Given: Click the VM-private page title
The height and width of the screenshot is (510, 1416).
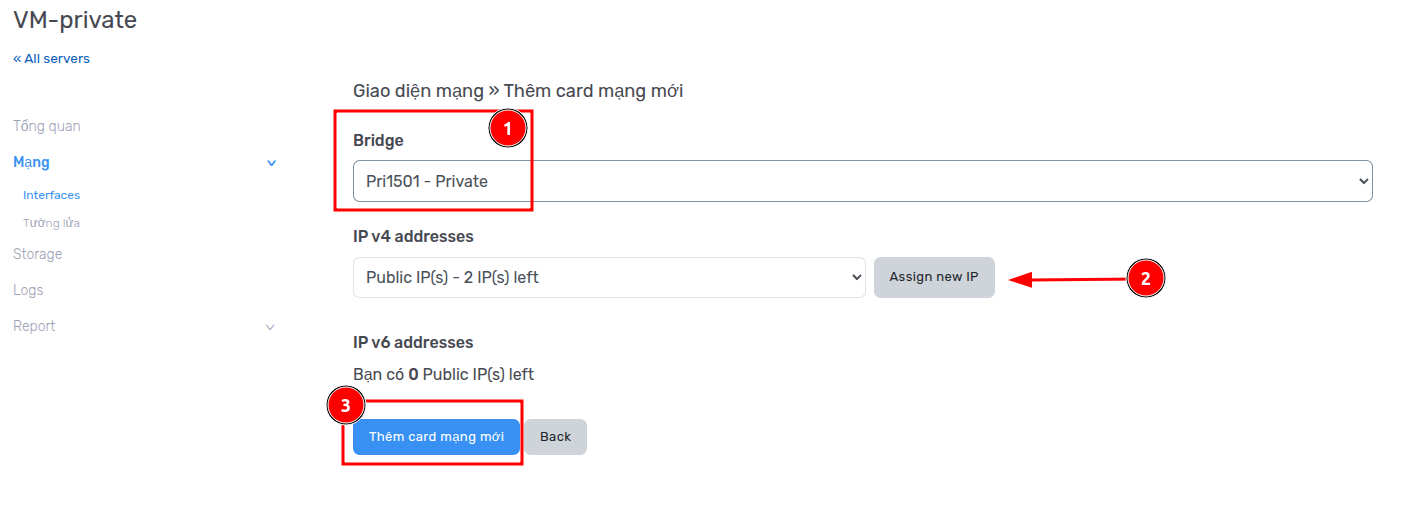Looking at the screenshot, I should [x=75, y=20].
